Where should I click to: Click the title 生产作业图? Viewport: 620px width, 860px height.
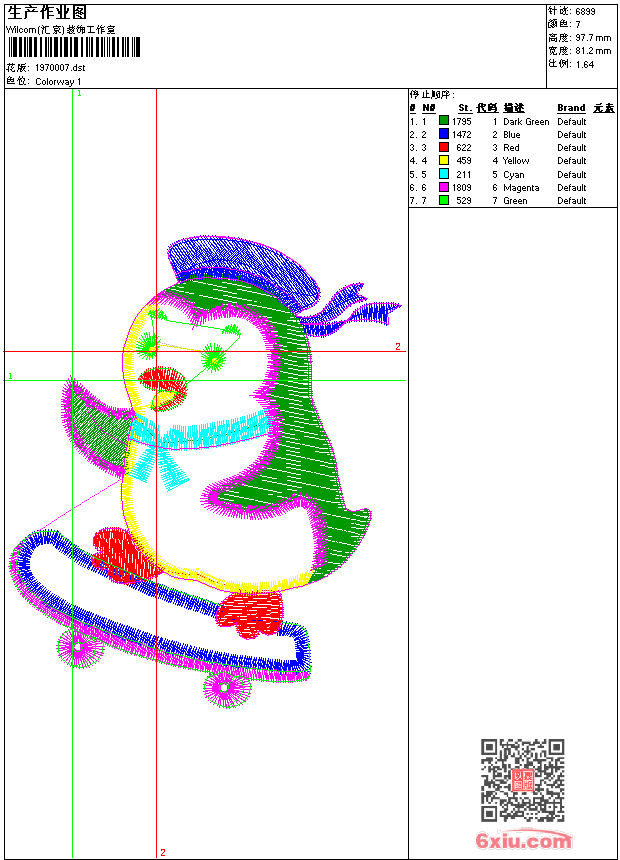(x=47, y=13)
